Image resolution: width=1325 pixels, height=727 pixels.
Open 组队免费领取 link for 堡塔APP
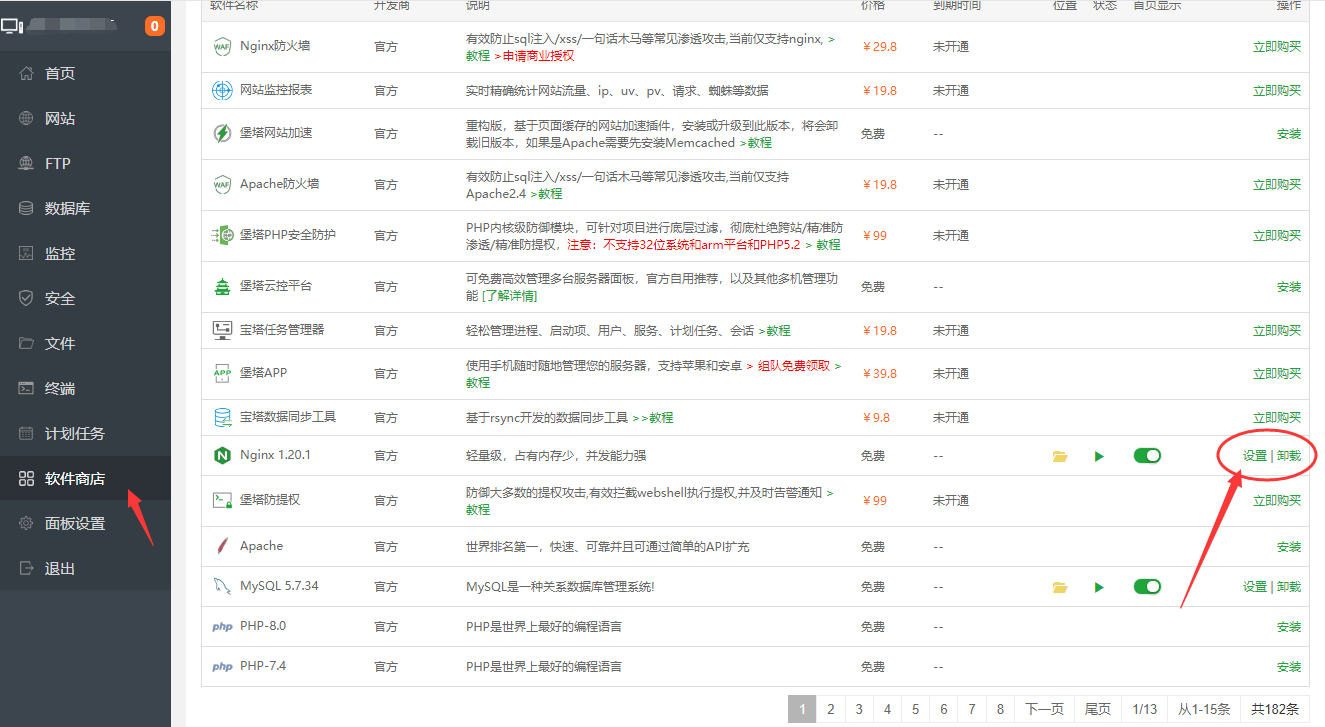pos(794,366)
